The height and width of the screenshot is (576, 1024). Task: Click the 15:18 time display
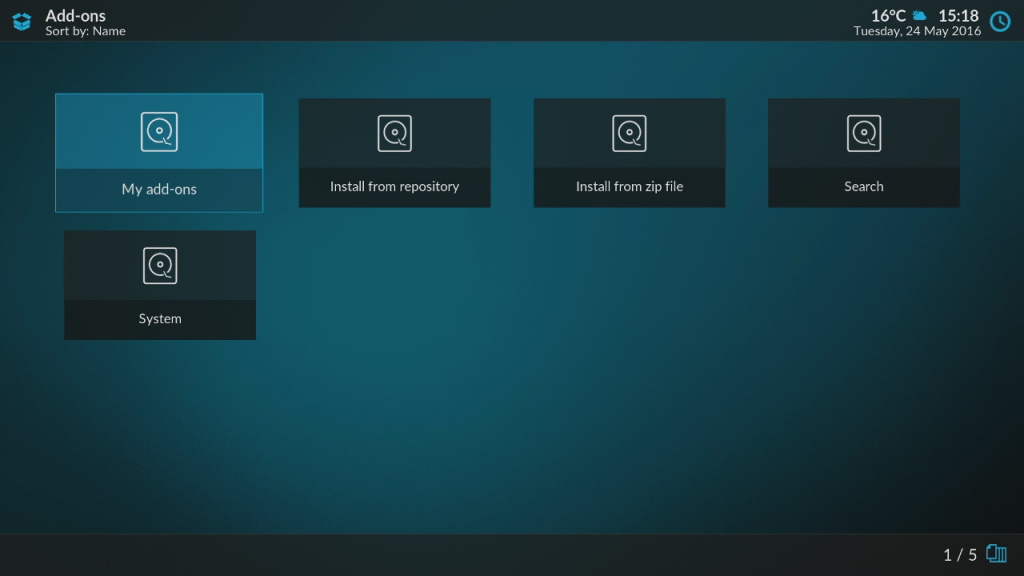click(959, 15)
